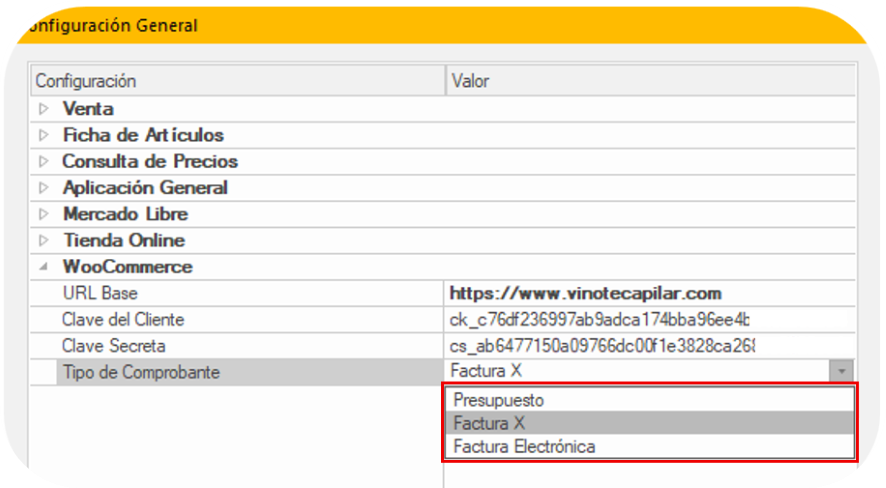
Task: Expand the Aplicación General category
Action: tap(44, 188)
